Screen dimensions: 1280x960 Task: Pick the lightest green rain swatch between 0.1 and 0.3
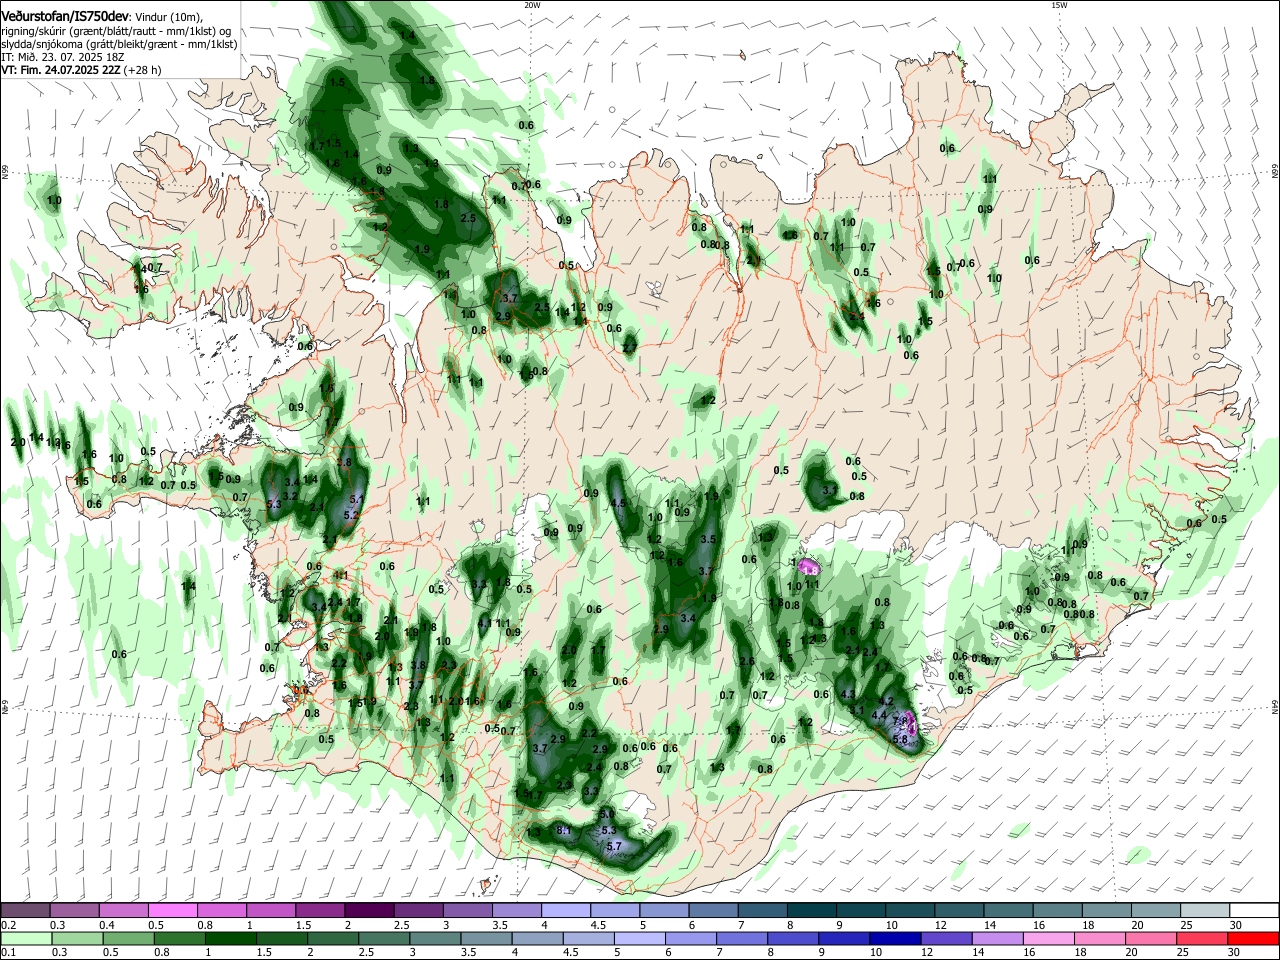(25, 938)
